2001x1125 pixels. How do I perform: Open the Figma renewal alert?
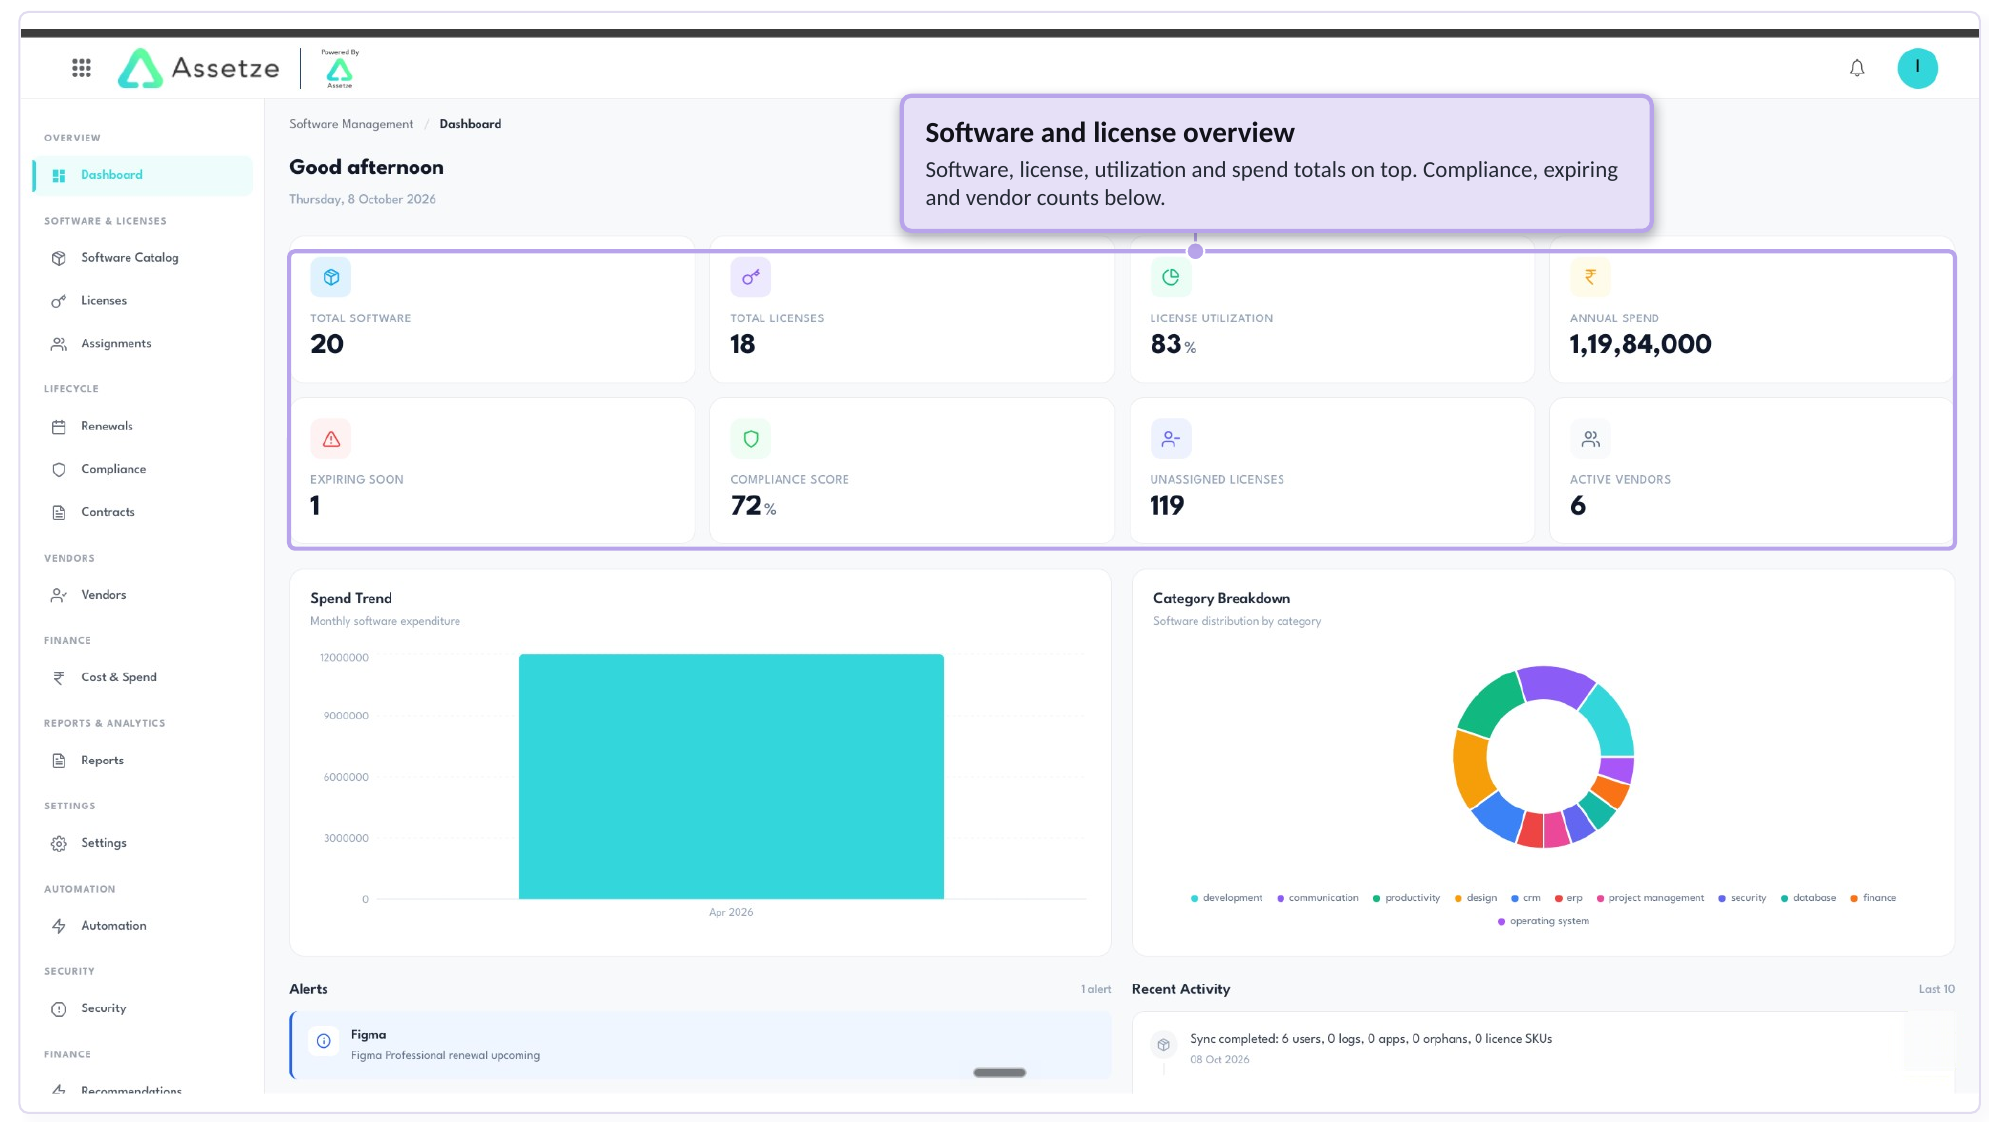[701, 1045]
